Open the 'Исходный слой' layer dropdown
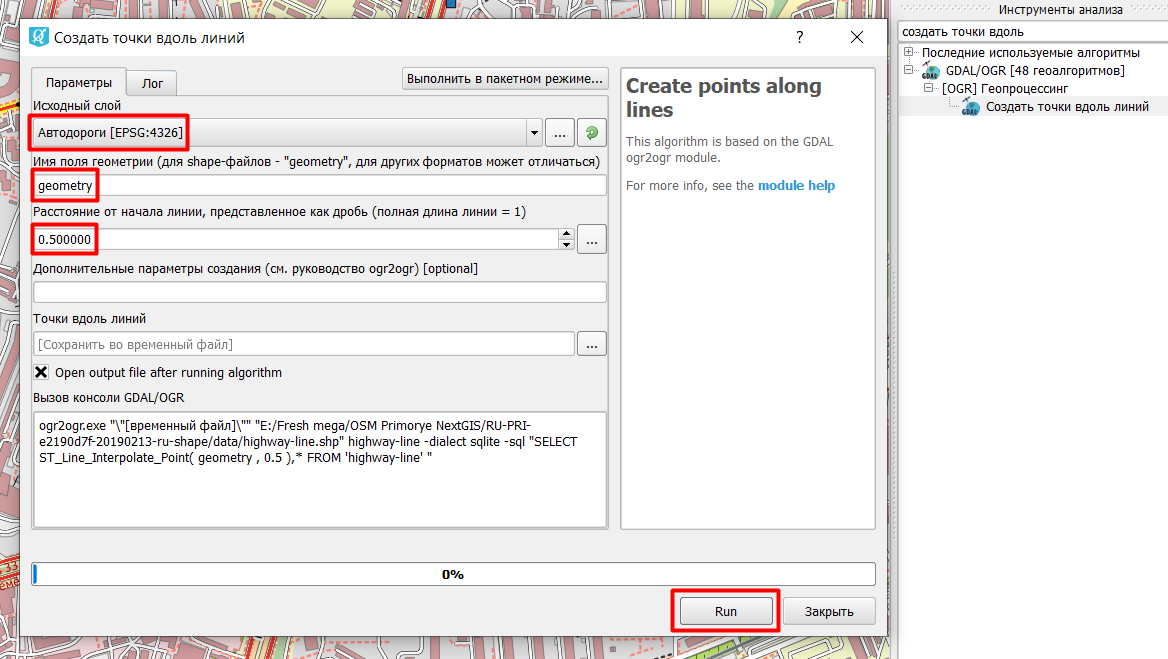The height and width of the screenshot is (659, 1168). [534, 133]
